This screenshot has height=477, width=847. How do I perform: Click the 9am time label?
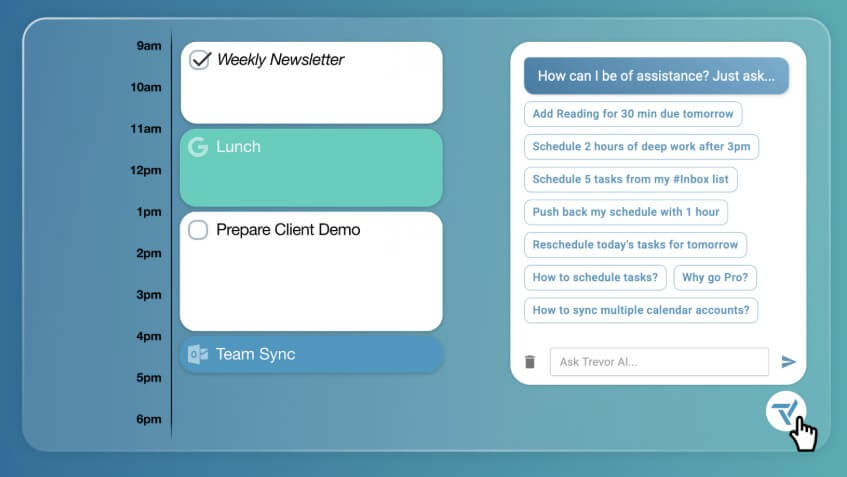[x=149, y=46]
